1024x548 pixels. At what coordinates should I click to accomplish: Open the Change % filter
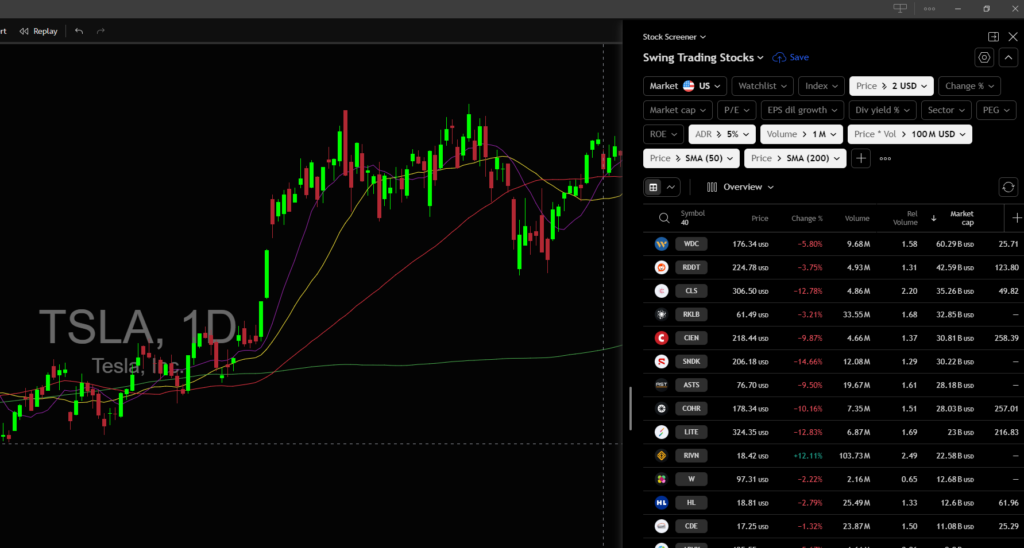969,86
